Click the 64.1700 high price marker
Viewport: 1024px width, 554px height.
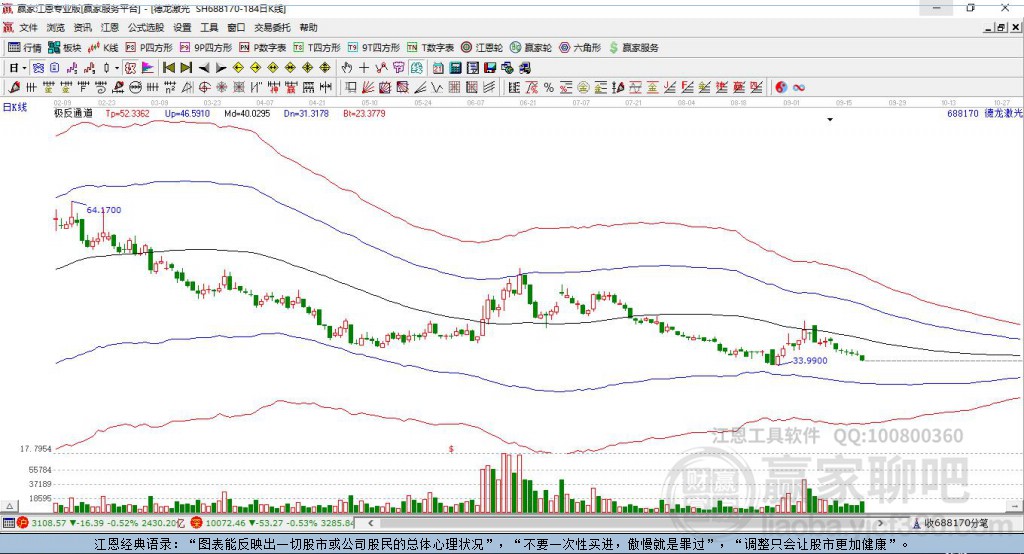click(x=104, y=210)
